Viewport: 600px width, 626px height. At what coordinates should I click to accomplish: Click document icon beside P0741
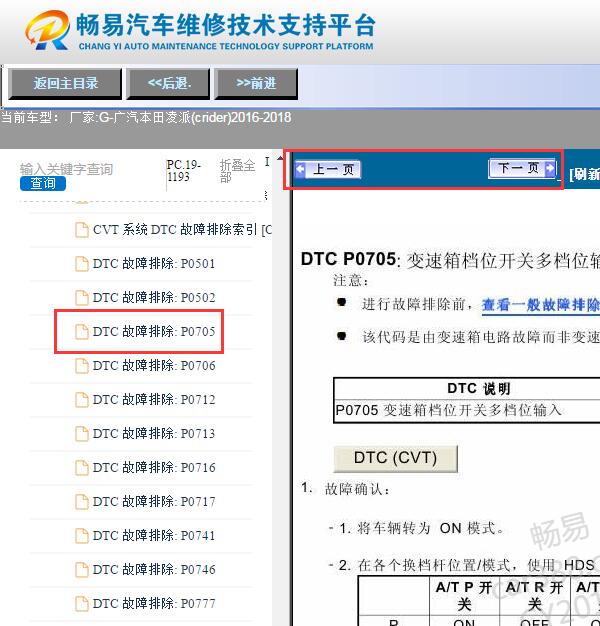(x=82, y=536)
